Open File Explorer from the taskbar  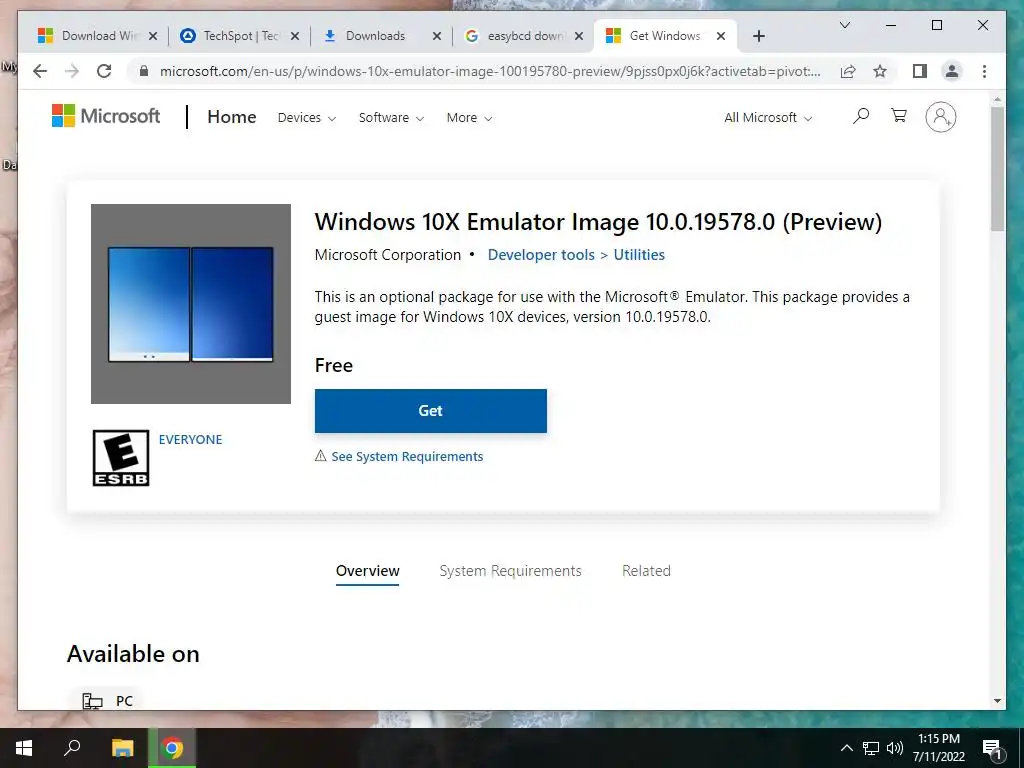(122, 748)
